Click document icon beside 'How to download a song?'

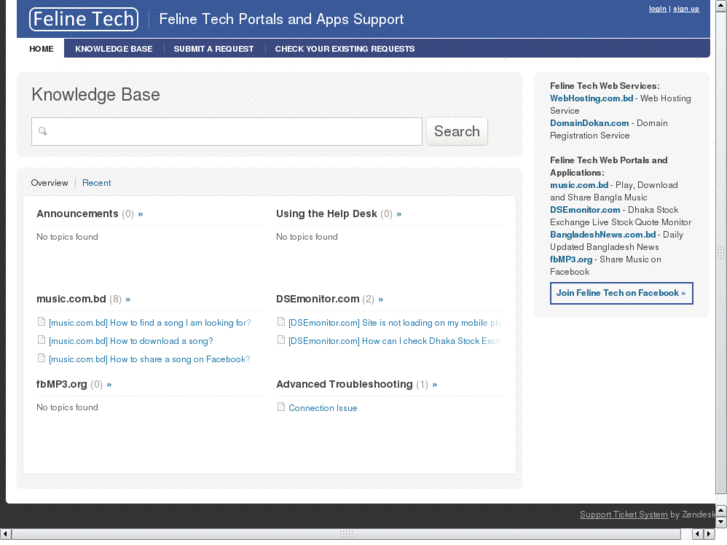click(41, 340)
